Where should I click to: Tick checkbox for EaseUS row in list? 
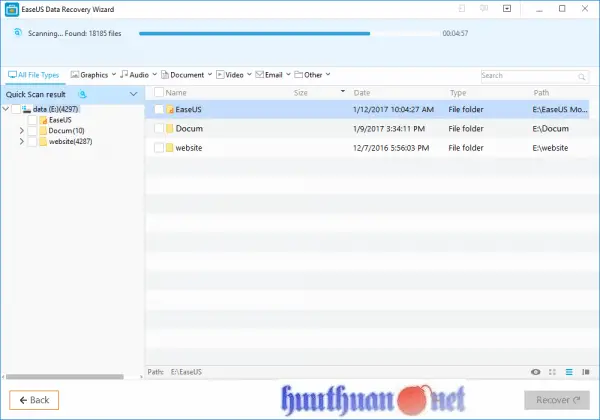point(159,109)
